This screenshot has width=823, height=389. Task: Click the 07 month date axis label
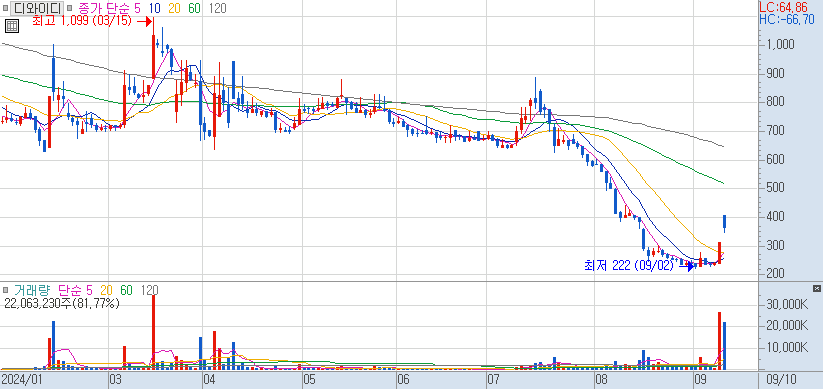pos(493,379)
